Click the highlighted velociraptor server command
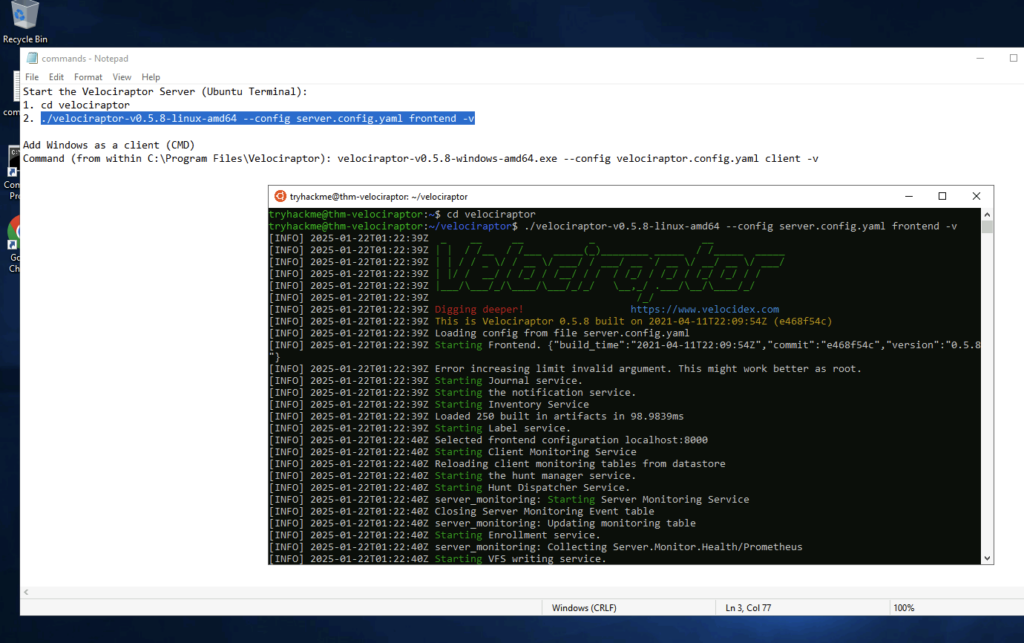Screen dimensions: 1024x643 [257, 118]
